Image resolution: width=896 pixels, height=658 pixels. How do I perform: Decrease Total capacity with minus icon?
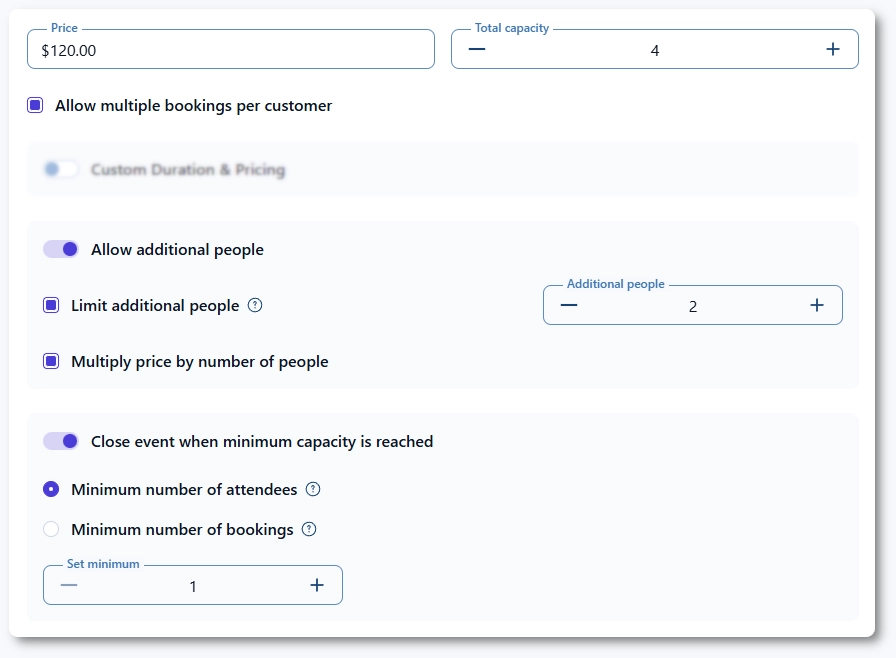[x=477, y=50]
